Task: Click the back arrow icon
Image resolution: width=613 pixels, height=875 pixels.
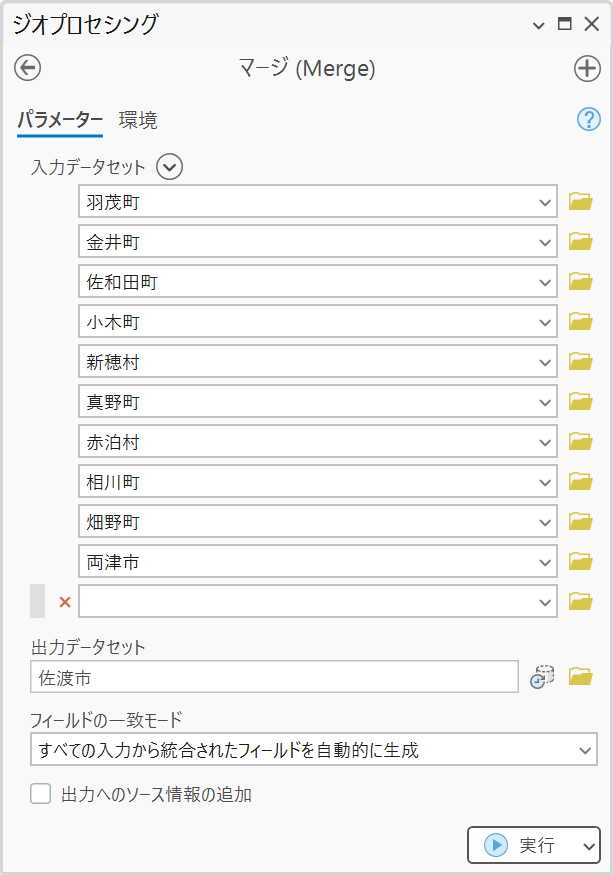Action: click(27, 68)
